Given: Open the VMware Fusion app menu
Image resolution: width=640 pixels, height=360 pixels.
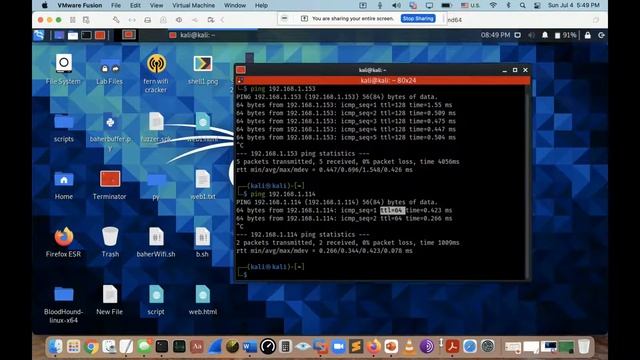Looking at the screenshot, I should click(80, 5).
